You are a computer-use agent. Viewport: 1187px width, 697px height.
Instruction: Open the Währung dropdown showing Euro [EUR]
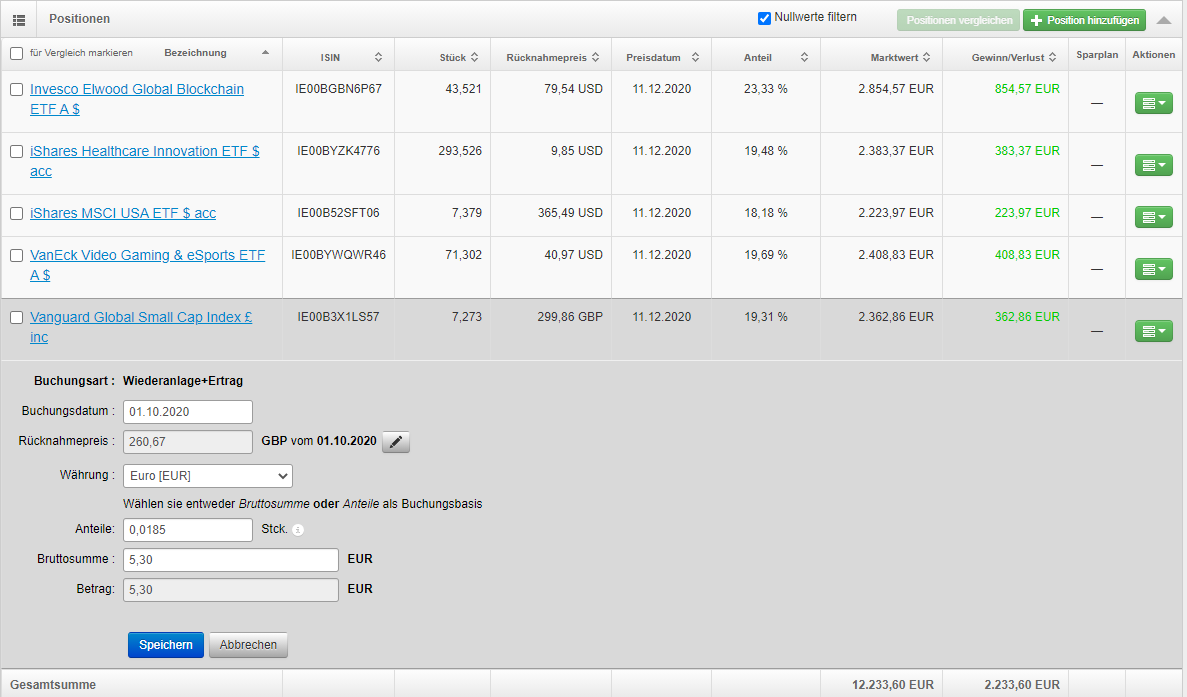(207, 476)
